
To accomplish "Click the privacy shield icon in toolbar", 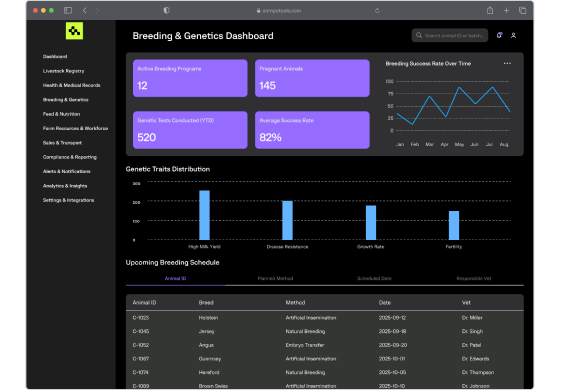I will (x=166, y=10).
